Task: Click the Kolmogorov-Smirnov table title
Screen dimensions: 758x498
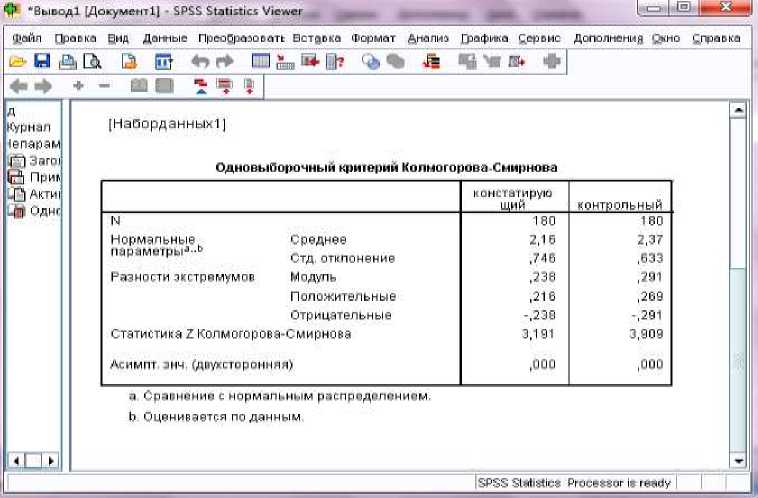Action: click(x=386, y=167)
